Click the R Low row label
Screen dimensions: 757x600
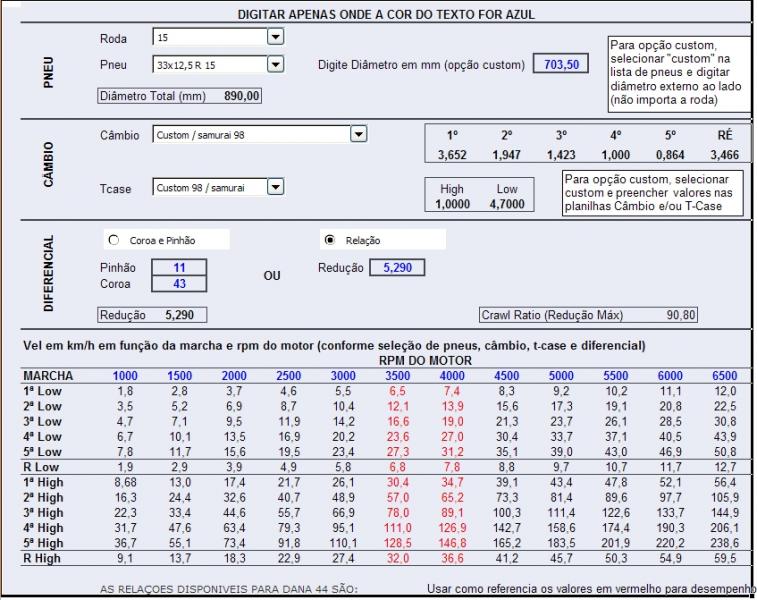(41, 467)
